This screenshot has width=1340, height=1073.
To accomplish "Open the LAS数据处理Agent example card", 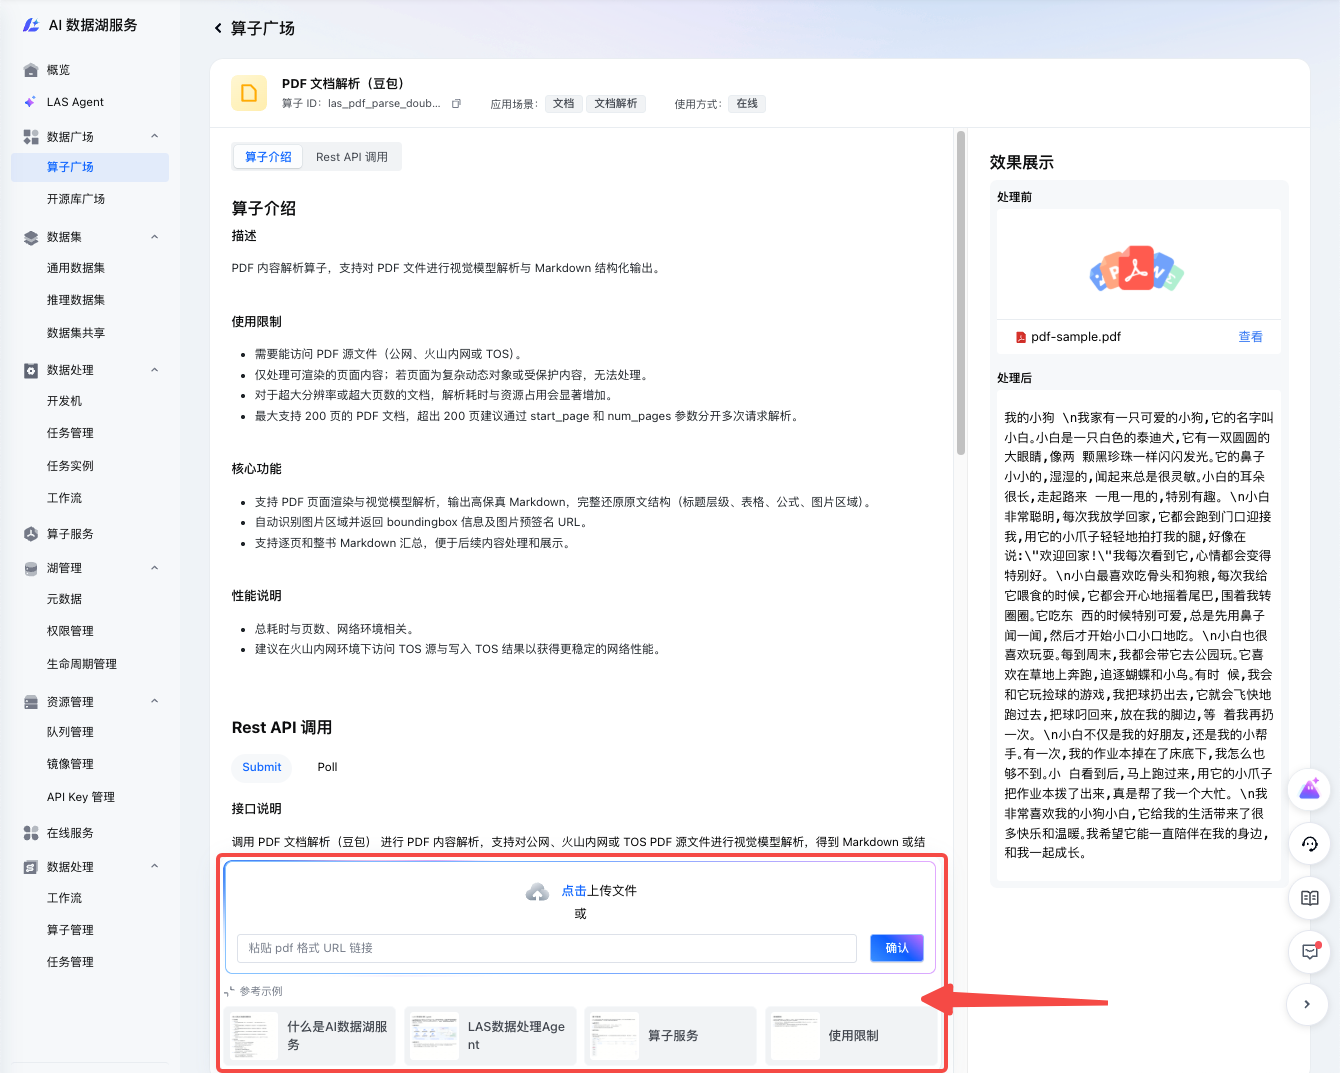I will click(492, 1036).
